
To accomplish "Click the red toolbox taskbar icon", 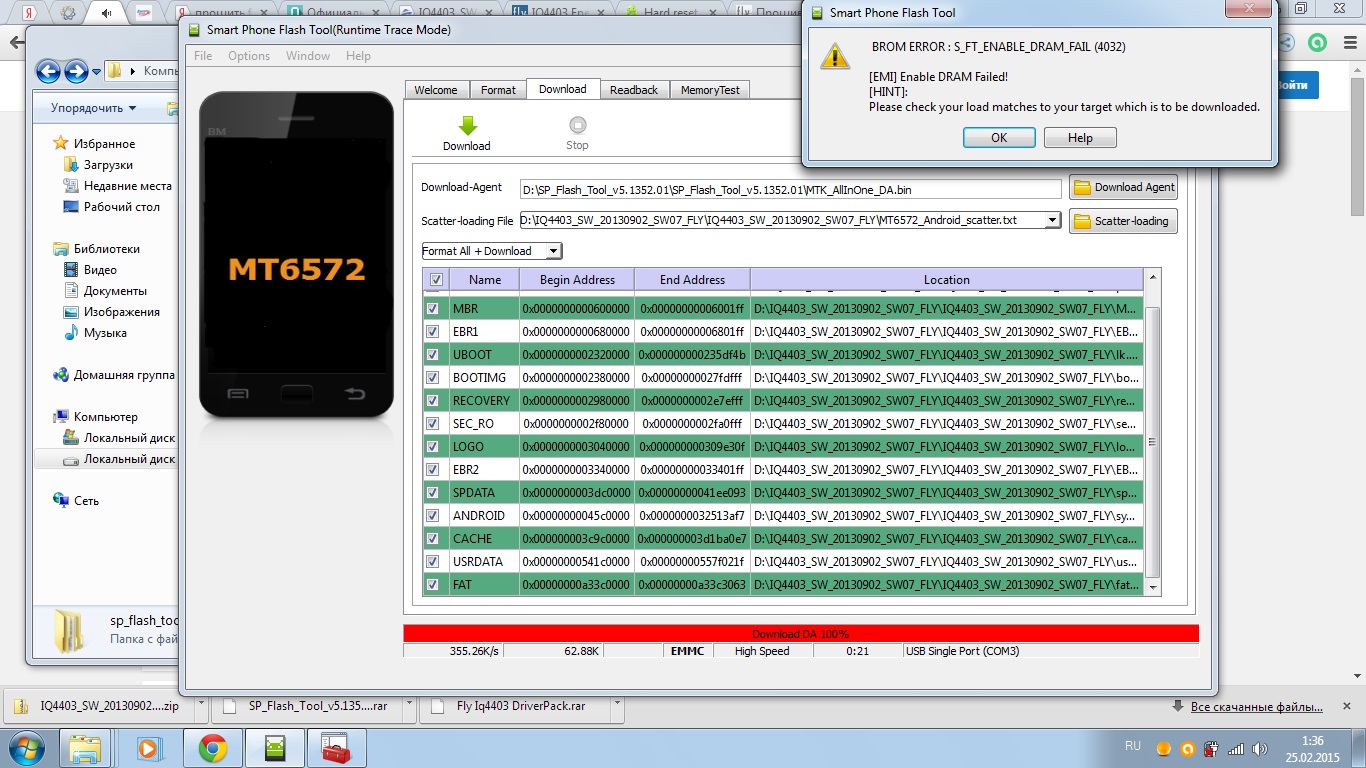I will click(335, 748).
